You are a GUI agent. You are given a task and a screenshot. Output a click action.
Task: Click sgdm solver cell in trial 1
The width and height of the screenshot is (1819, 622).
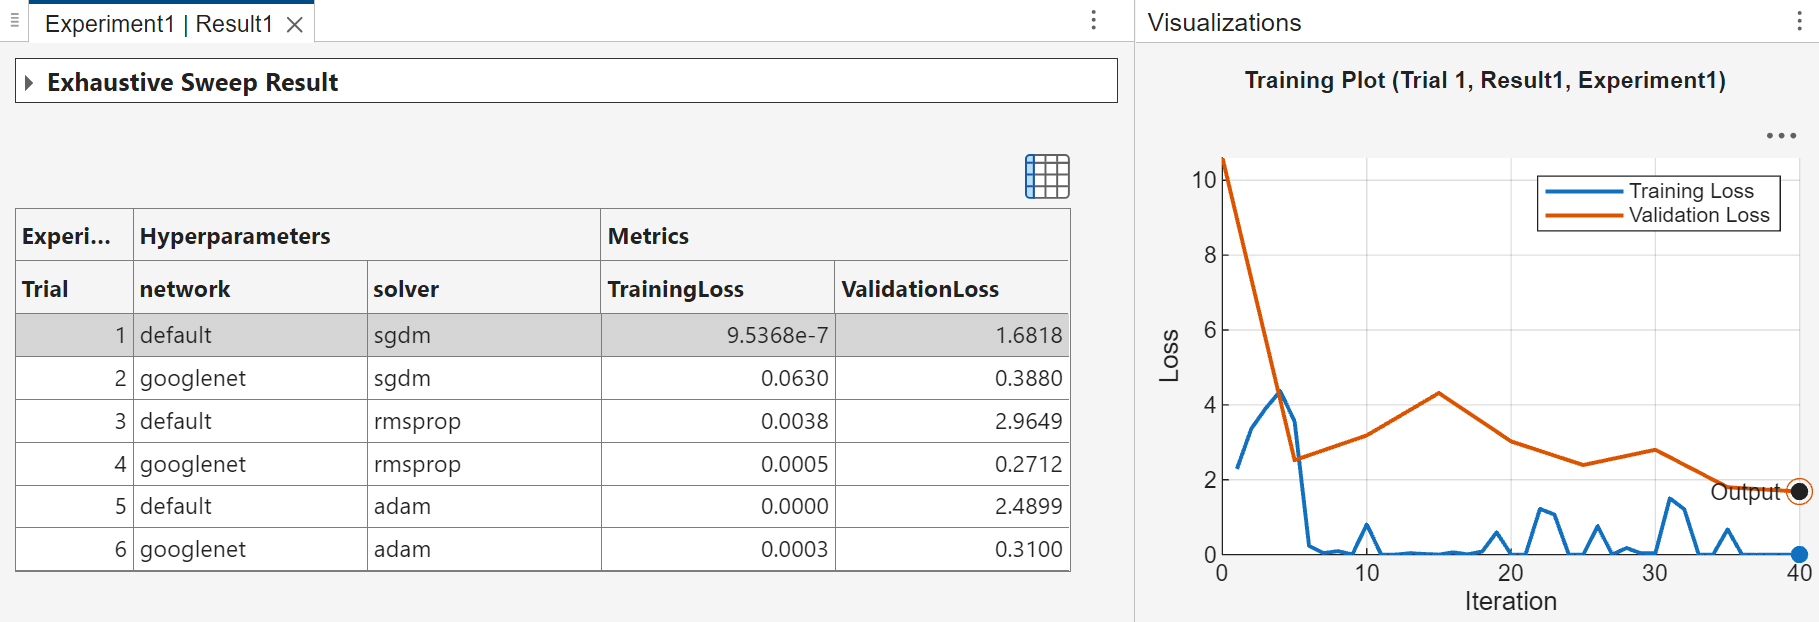pyautogui.click(x=484, y=335)
